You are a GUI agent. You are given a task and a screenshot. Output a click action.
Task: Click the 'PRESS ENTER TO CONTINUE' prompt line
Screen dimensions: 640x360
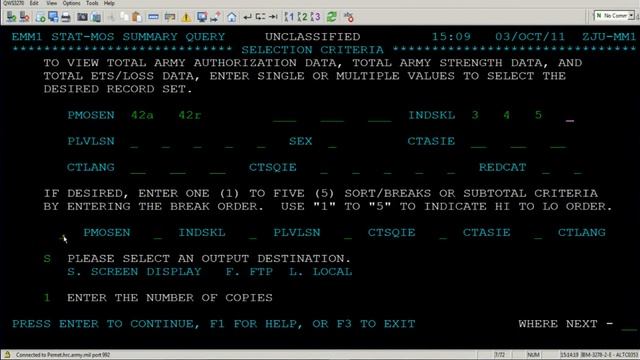pyautogui.click(x=213, y=324)
